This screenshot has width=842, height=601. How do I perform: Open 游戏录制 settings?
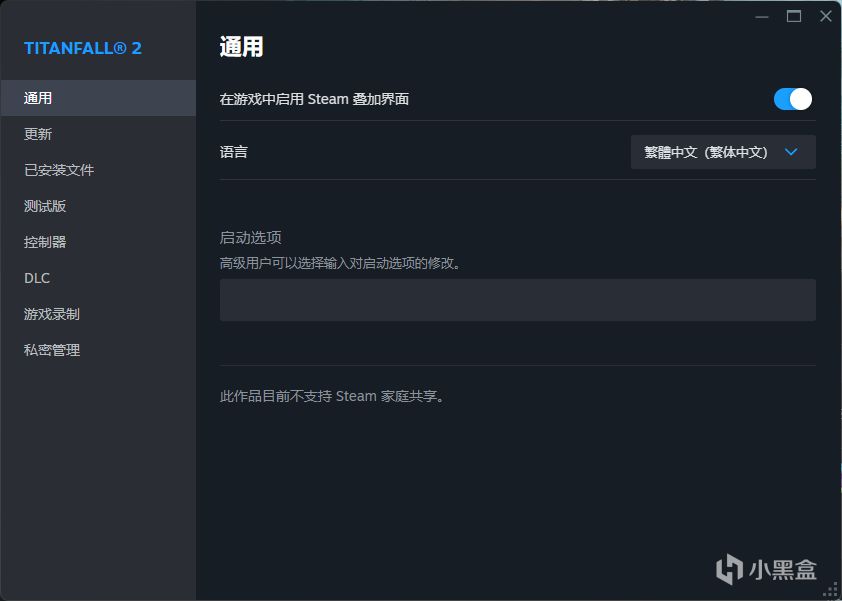tap(98, 314)
